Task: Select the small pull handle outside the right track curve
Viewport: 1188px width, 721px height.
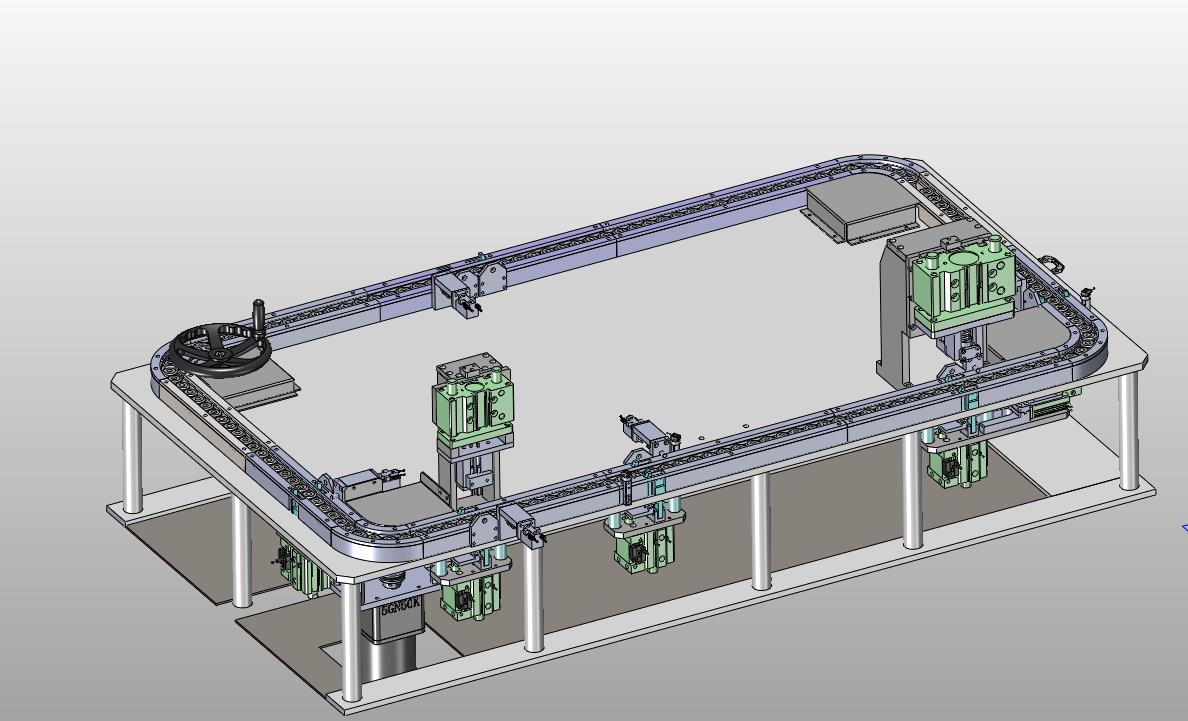Action: tap(1050, 264)
